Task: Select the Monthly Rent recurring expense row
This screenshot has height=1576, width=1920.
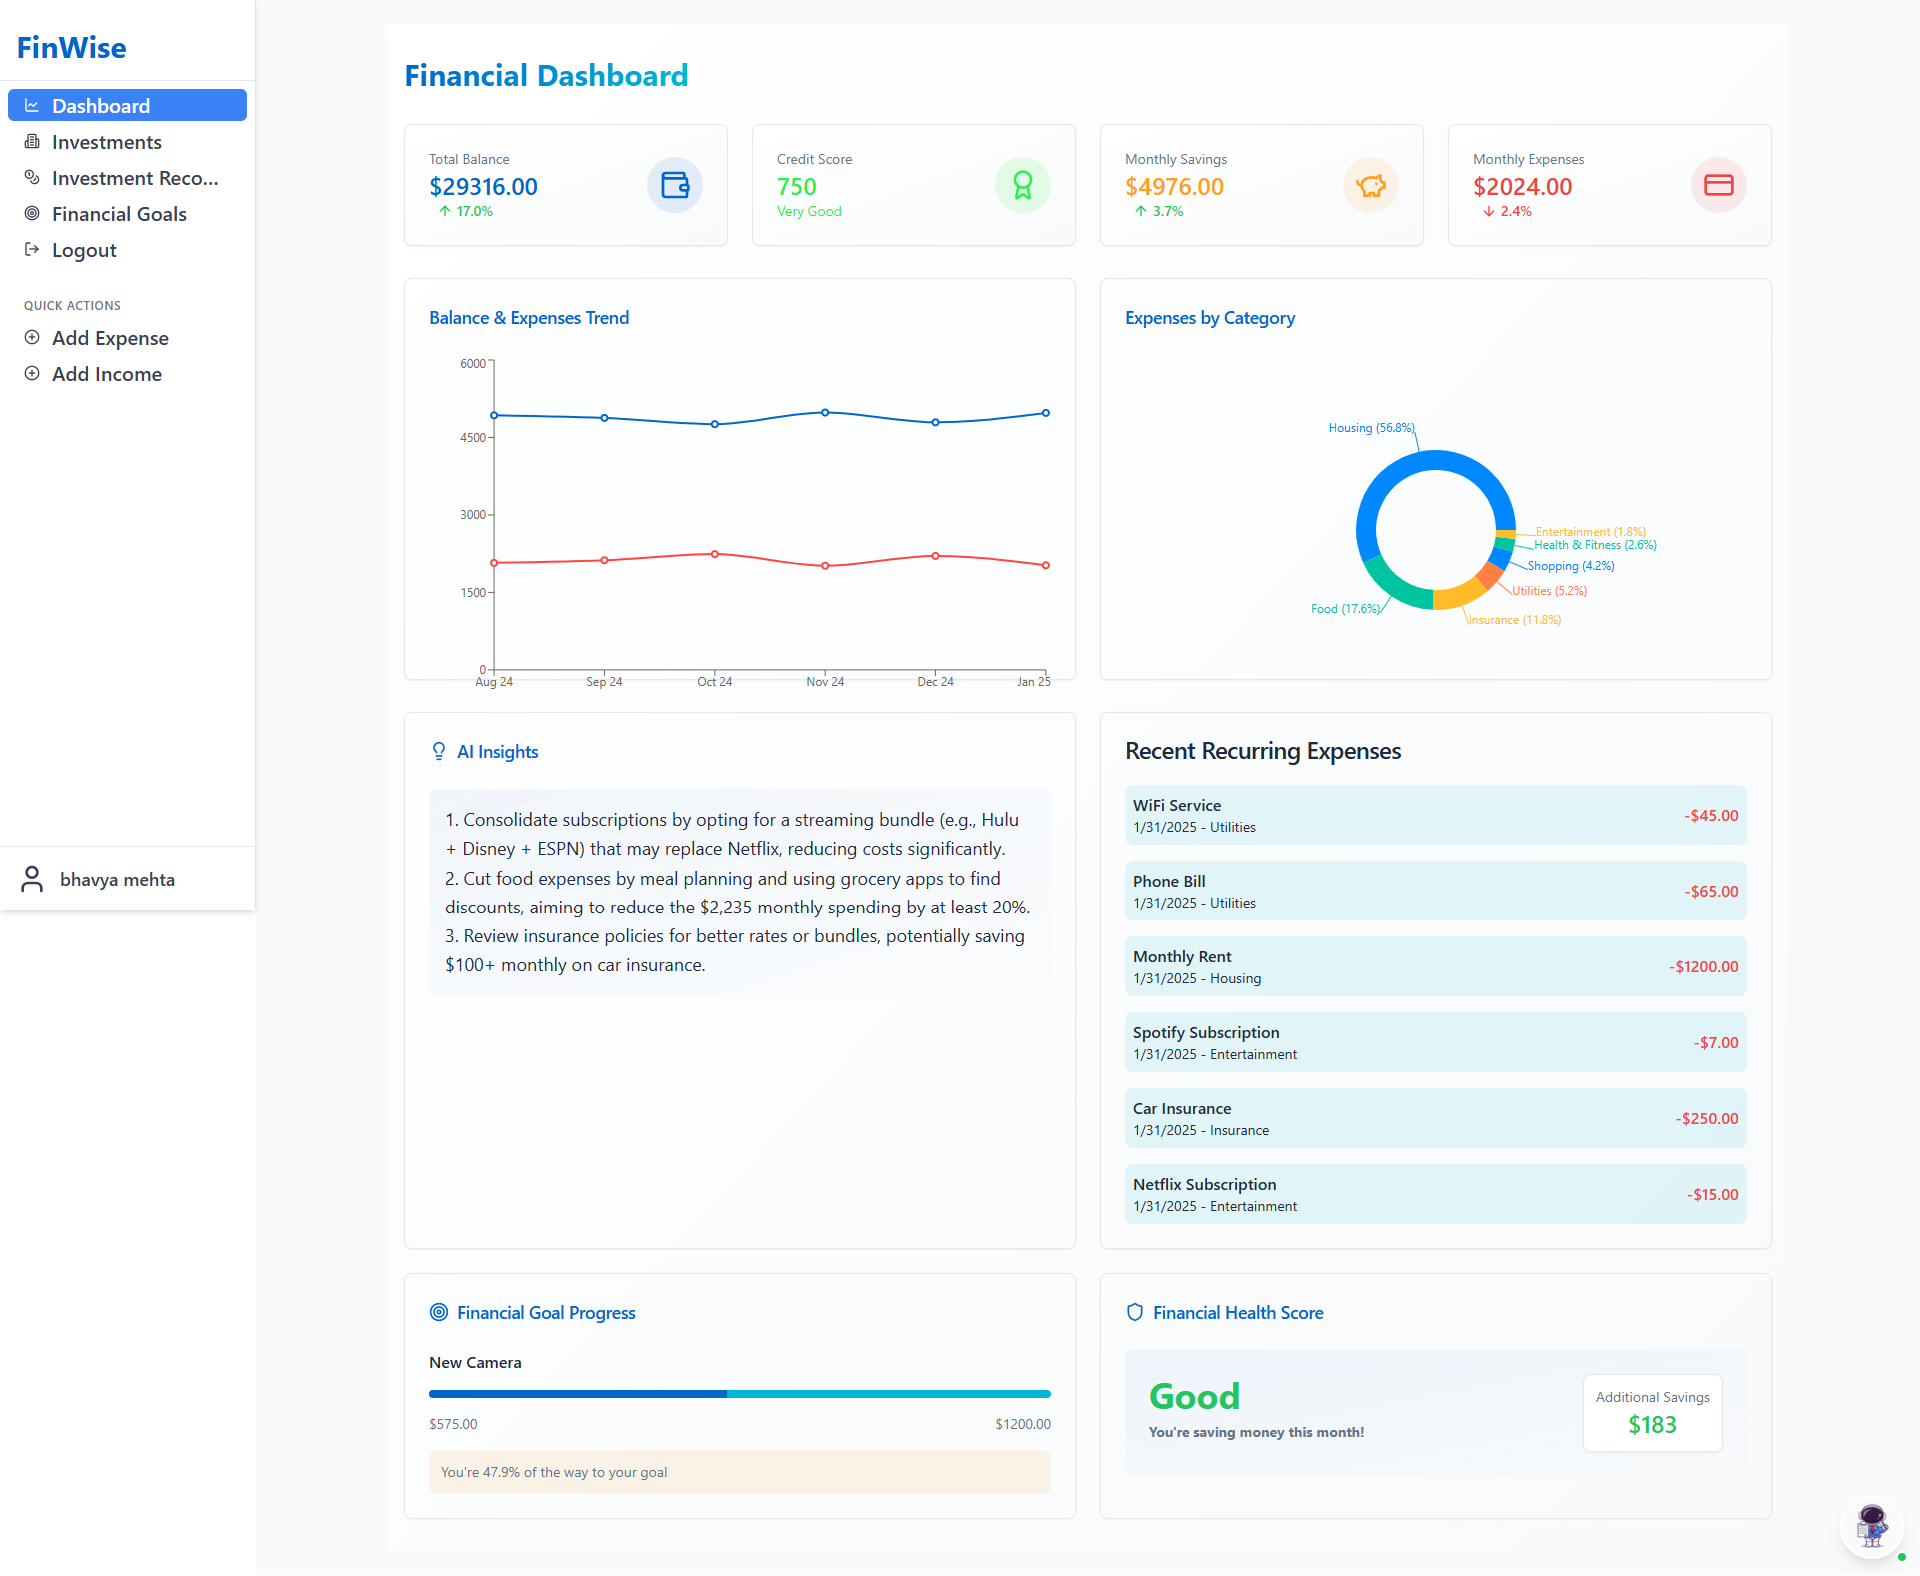Action: [x=1434, y=966]
